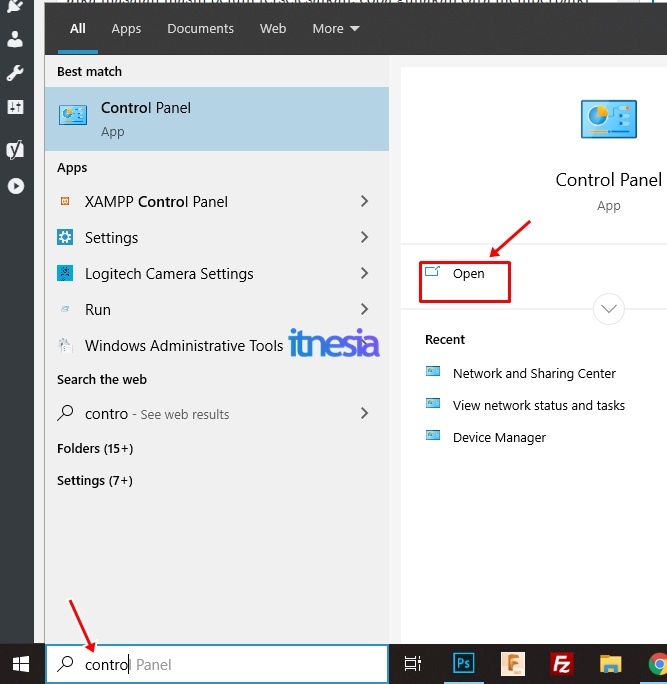Click the sliders settings icon in sidebar
Image resolution: width=667 pixels, height=684 pixels.
pyautogui.click(x=15, y=107)
